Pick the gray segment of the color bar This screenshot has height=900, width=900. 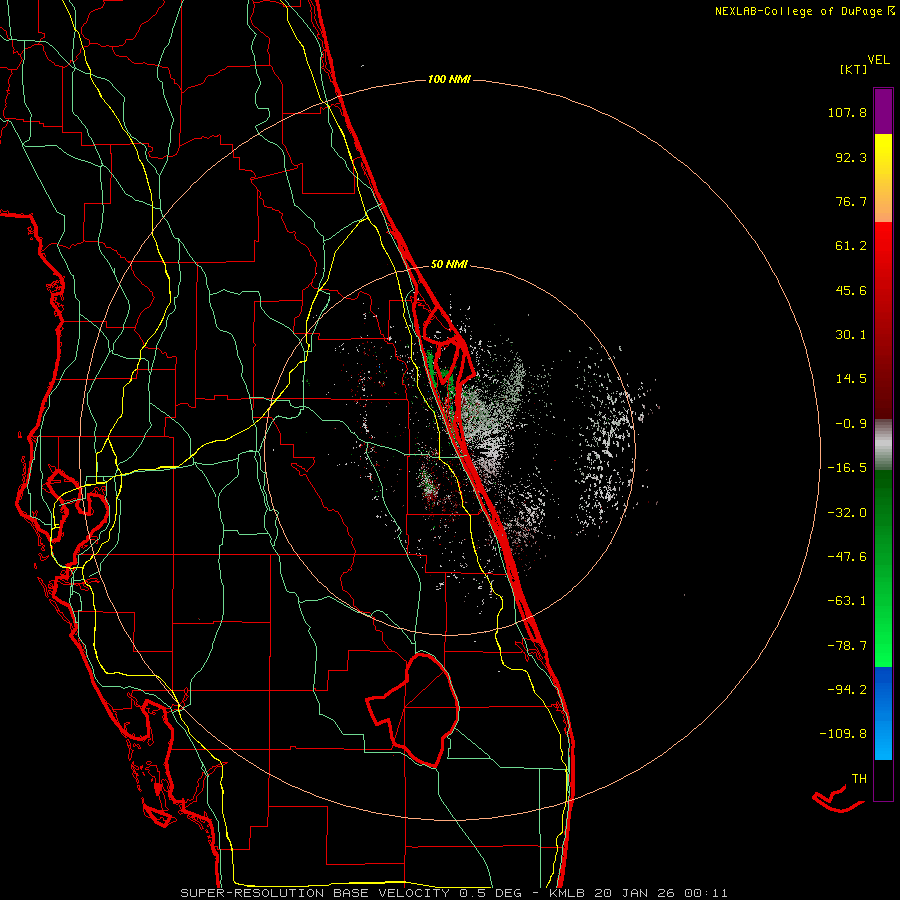point(883,444)
